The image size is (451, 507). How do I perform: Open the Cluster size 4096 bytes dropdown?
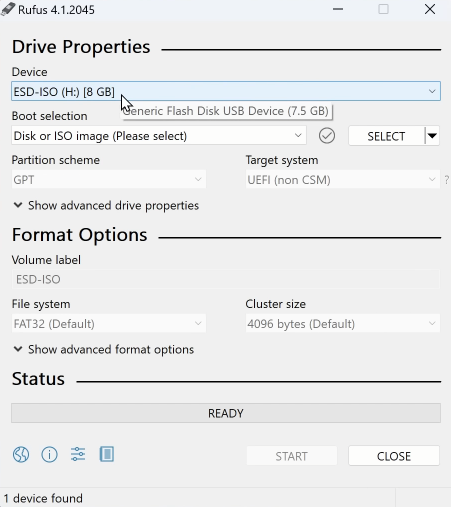coord(343,323)
